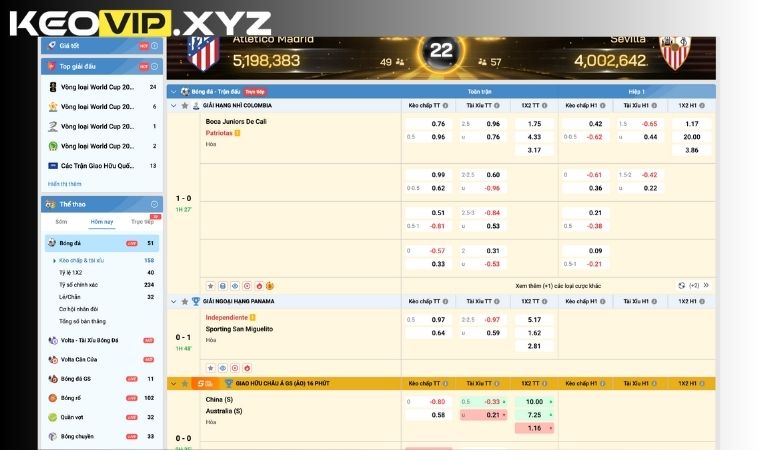
Task: Switch to the Hôm nay tab
Action: coord(101,221)
